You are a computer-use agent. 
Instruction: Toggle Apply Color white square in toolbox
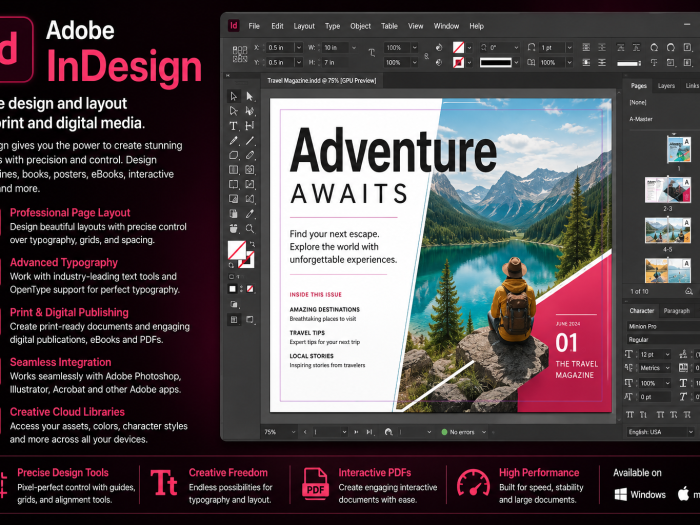pos(233,289)
